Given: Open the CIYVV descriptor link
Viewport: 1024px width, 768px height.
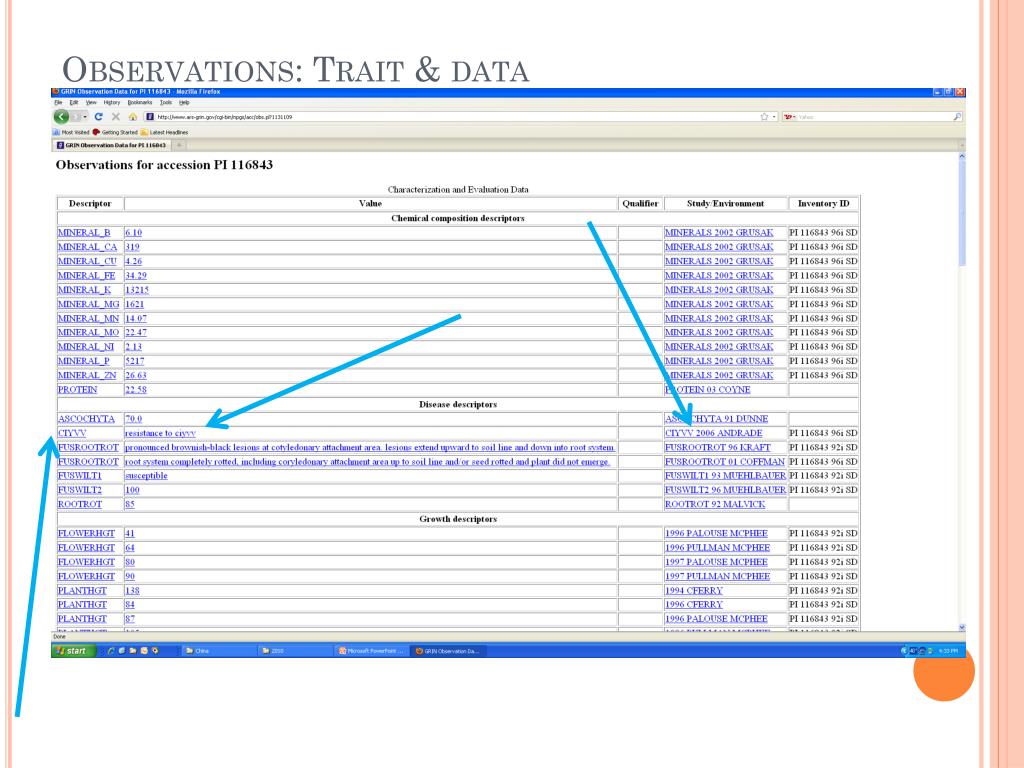Looking at the screenshot, I should pos(72,433).
